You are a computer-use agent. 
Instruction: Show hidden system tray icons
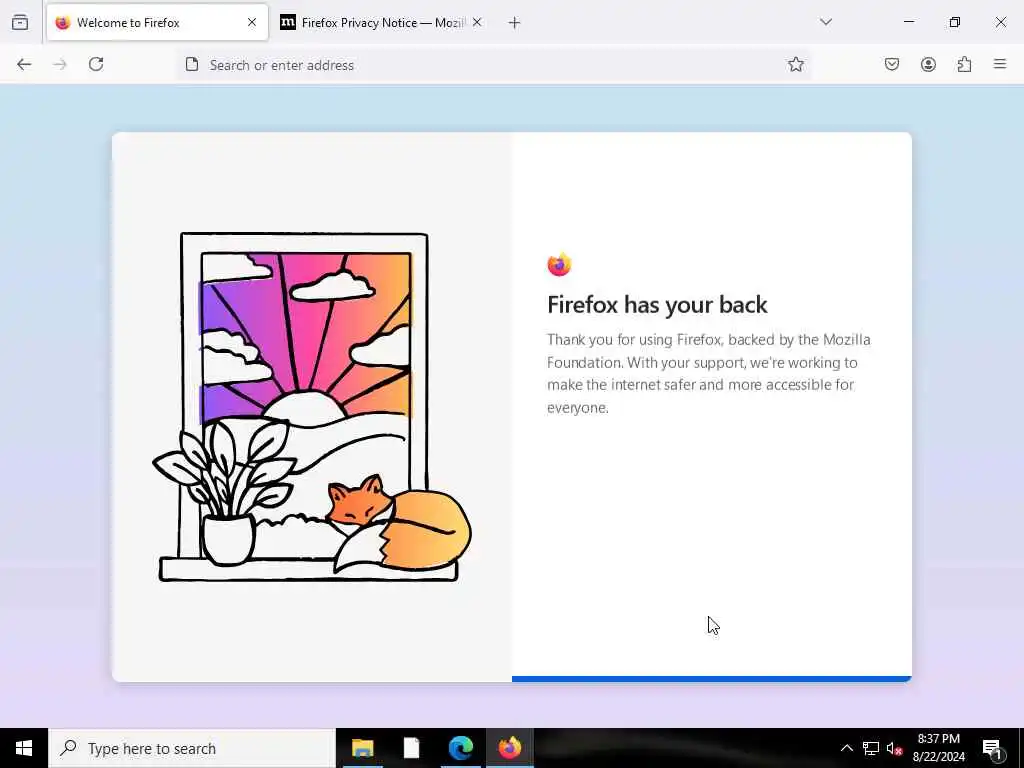(846, 748)
